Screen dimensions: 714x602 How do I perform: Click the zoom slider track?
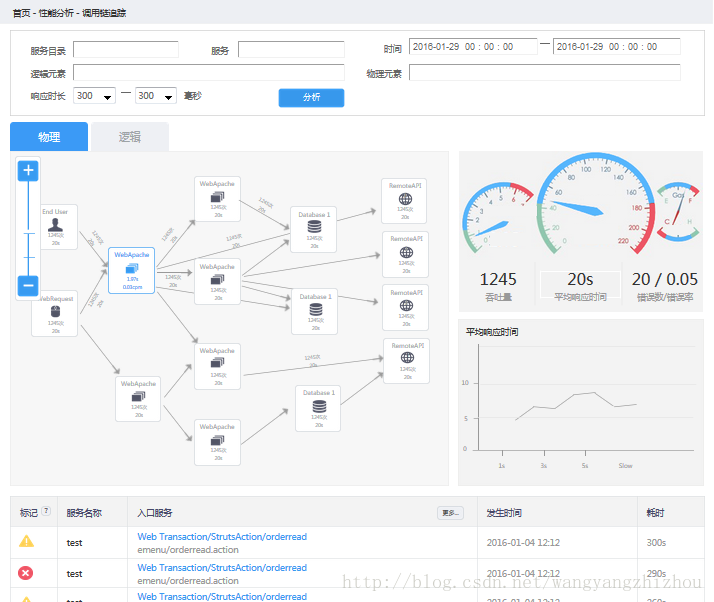pos(28,228)
